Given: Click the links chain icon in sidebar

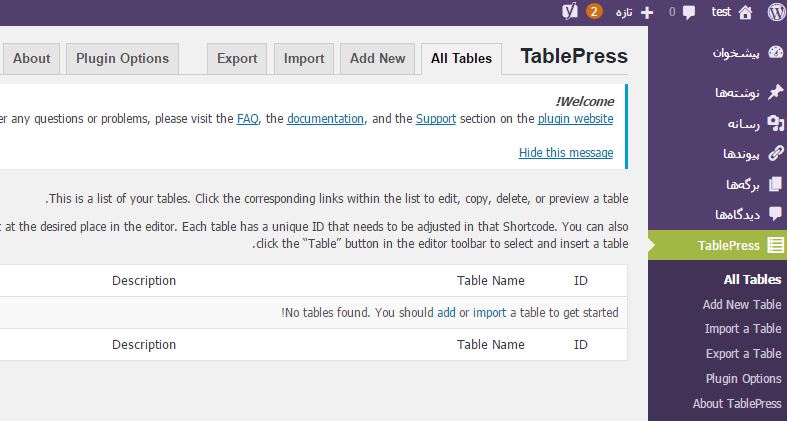Looking at the screenshot, I should (x=775, y=153).
